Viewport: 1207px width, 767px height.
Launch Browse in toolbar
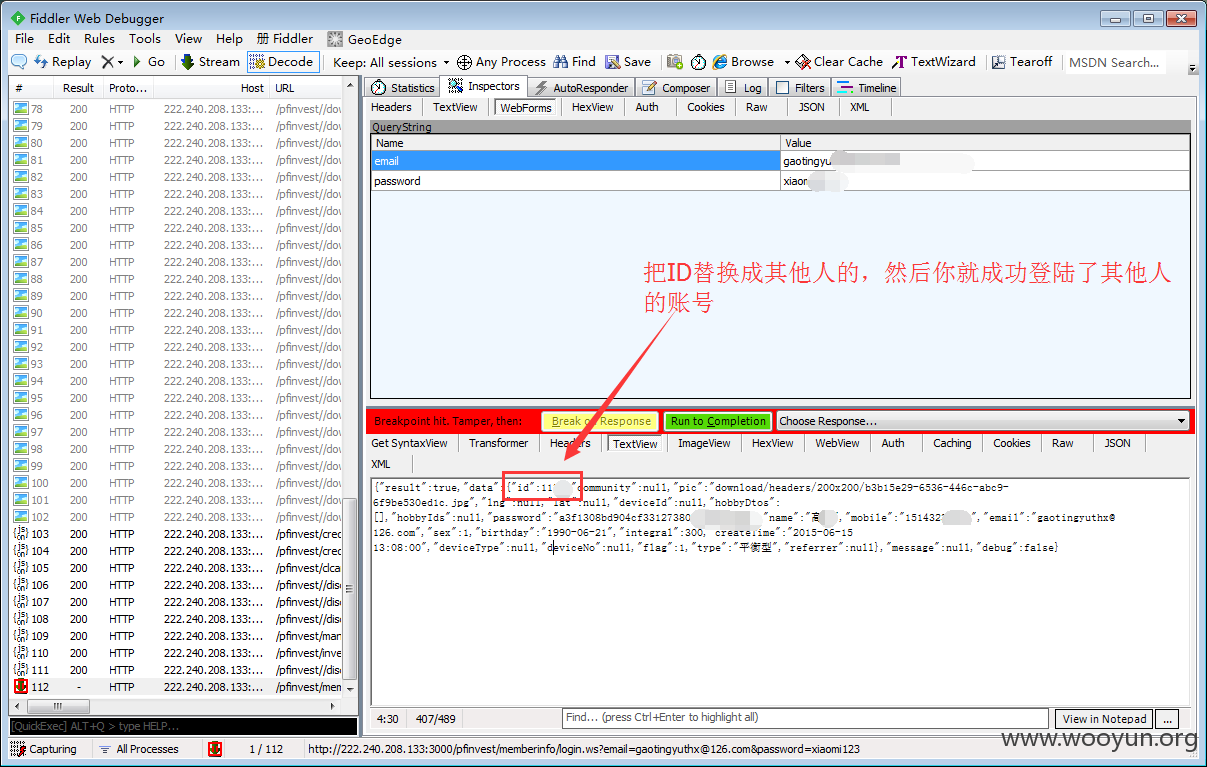point(744,62)
